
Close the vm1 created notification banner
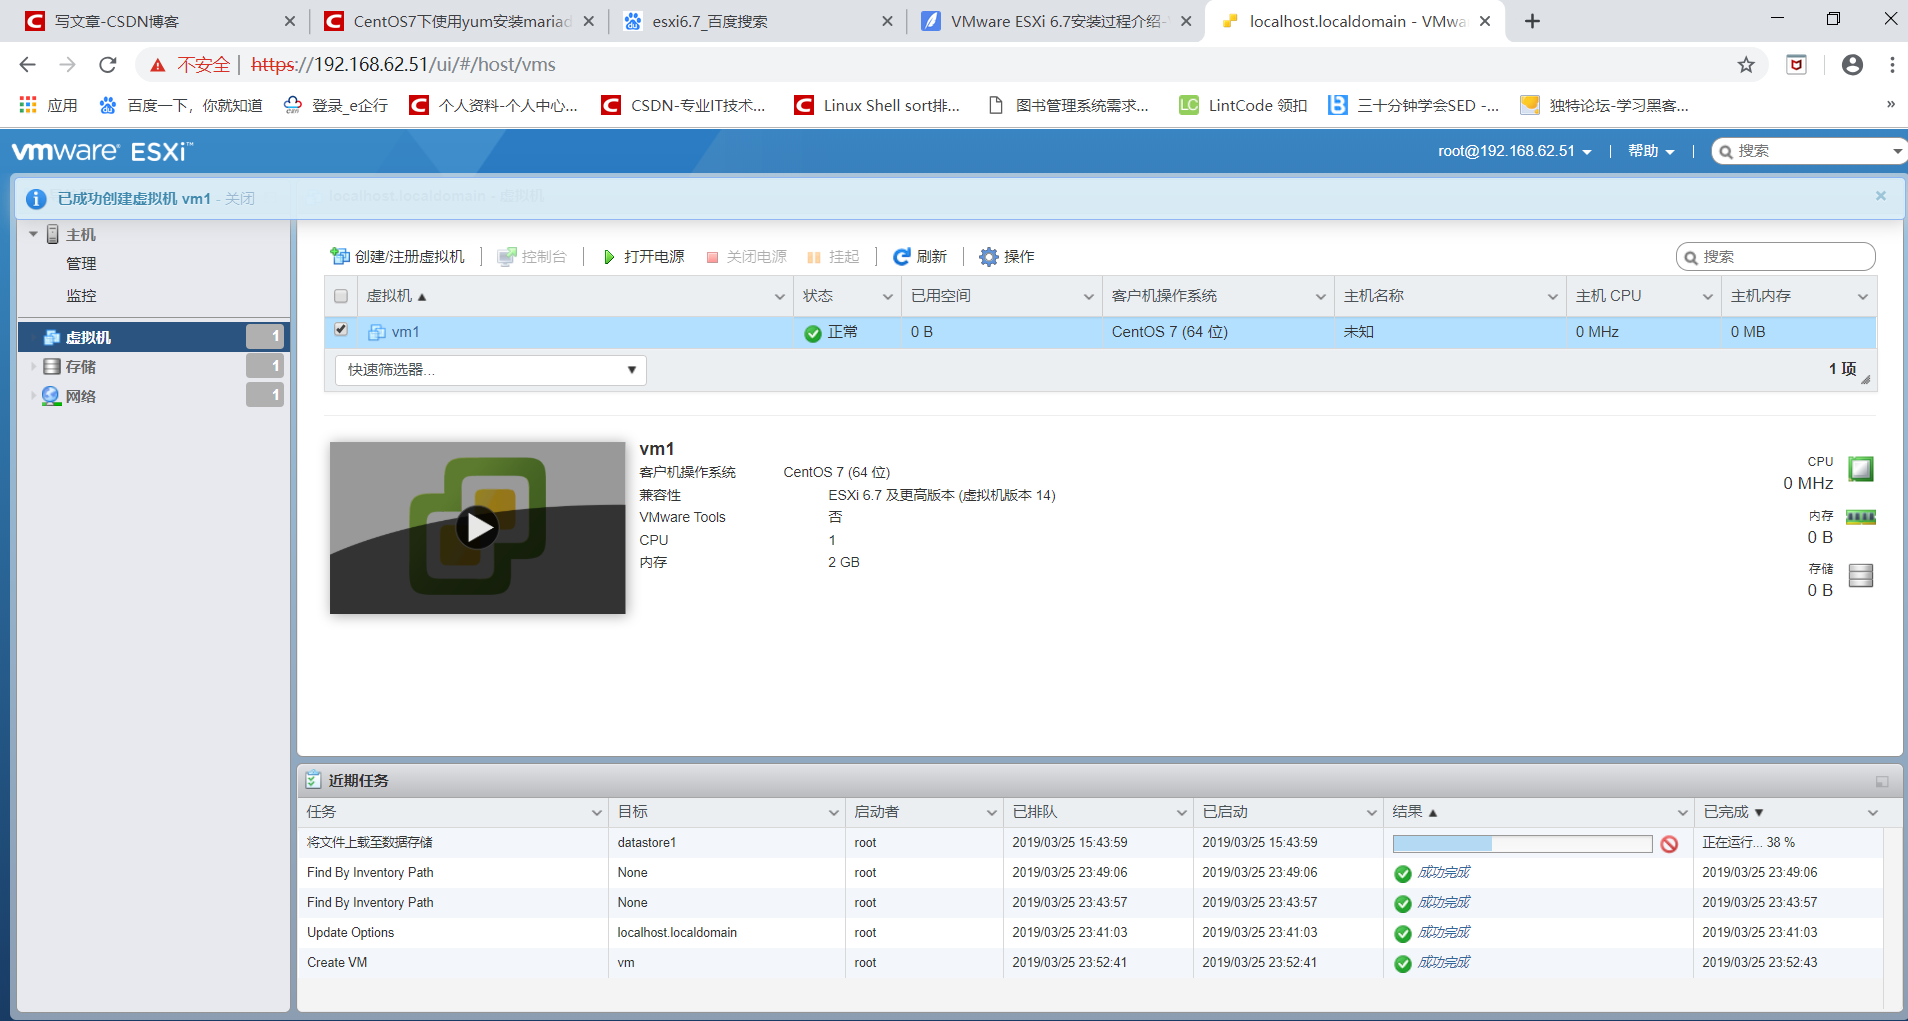(x=1880, y=196)
